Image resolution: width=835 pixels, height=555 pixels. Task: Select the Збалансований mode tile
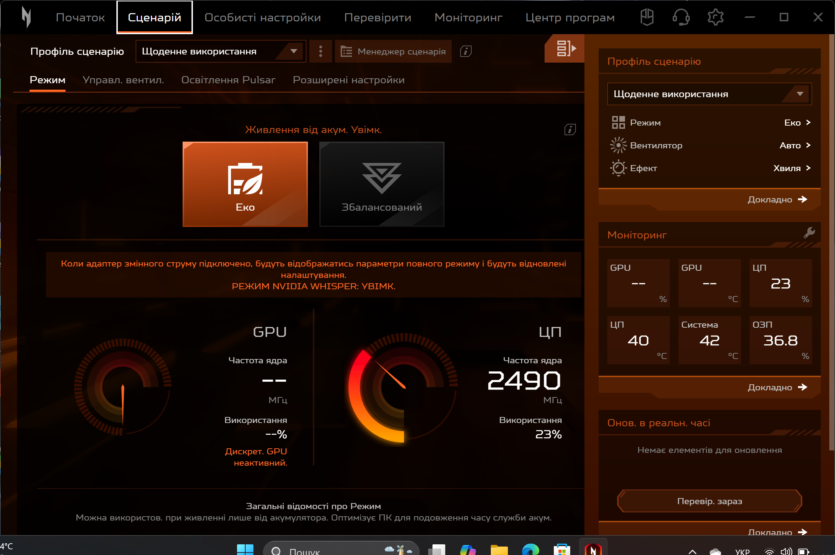point(382,184)
